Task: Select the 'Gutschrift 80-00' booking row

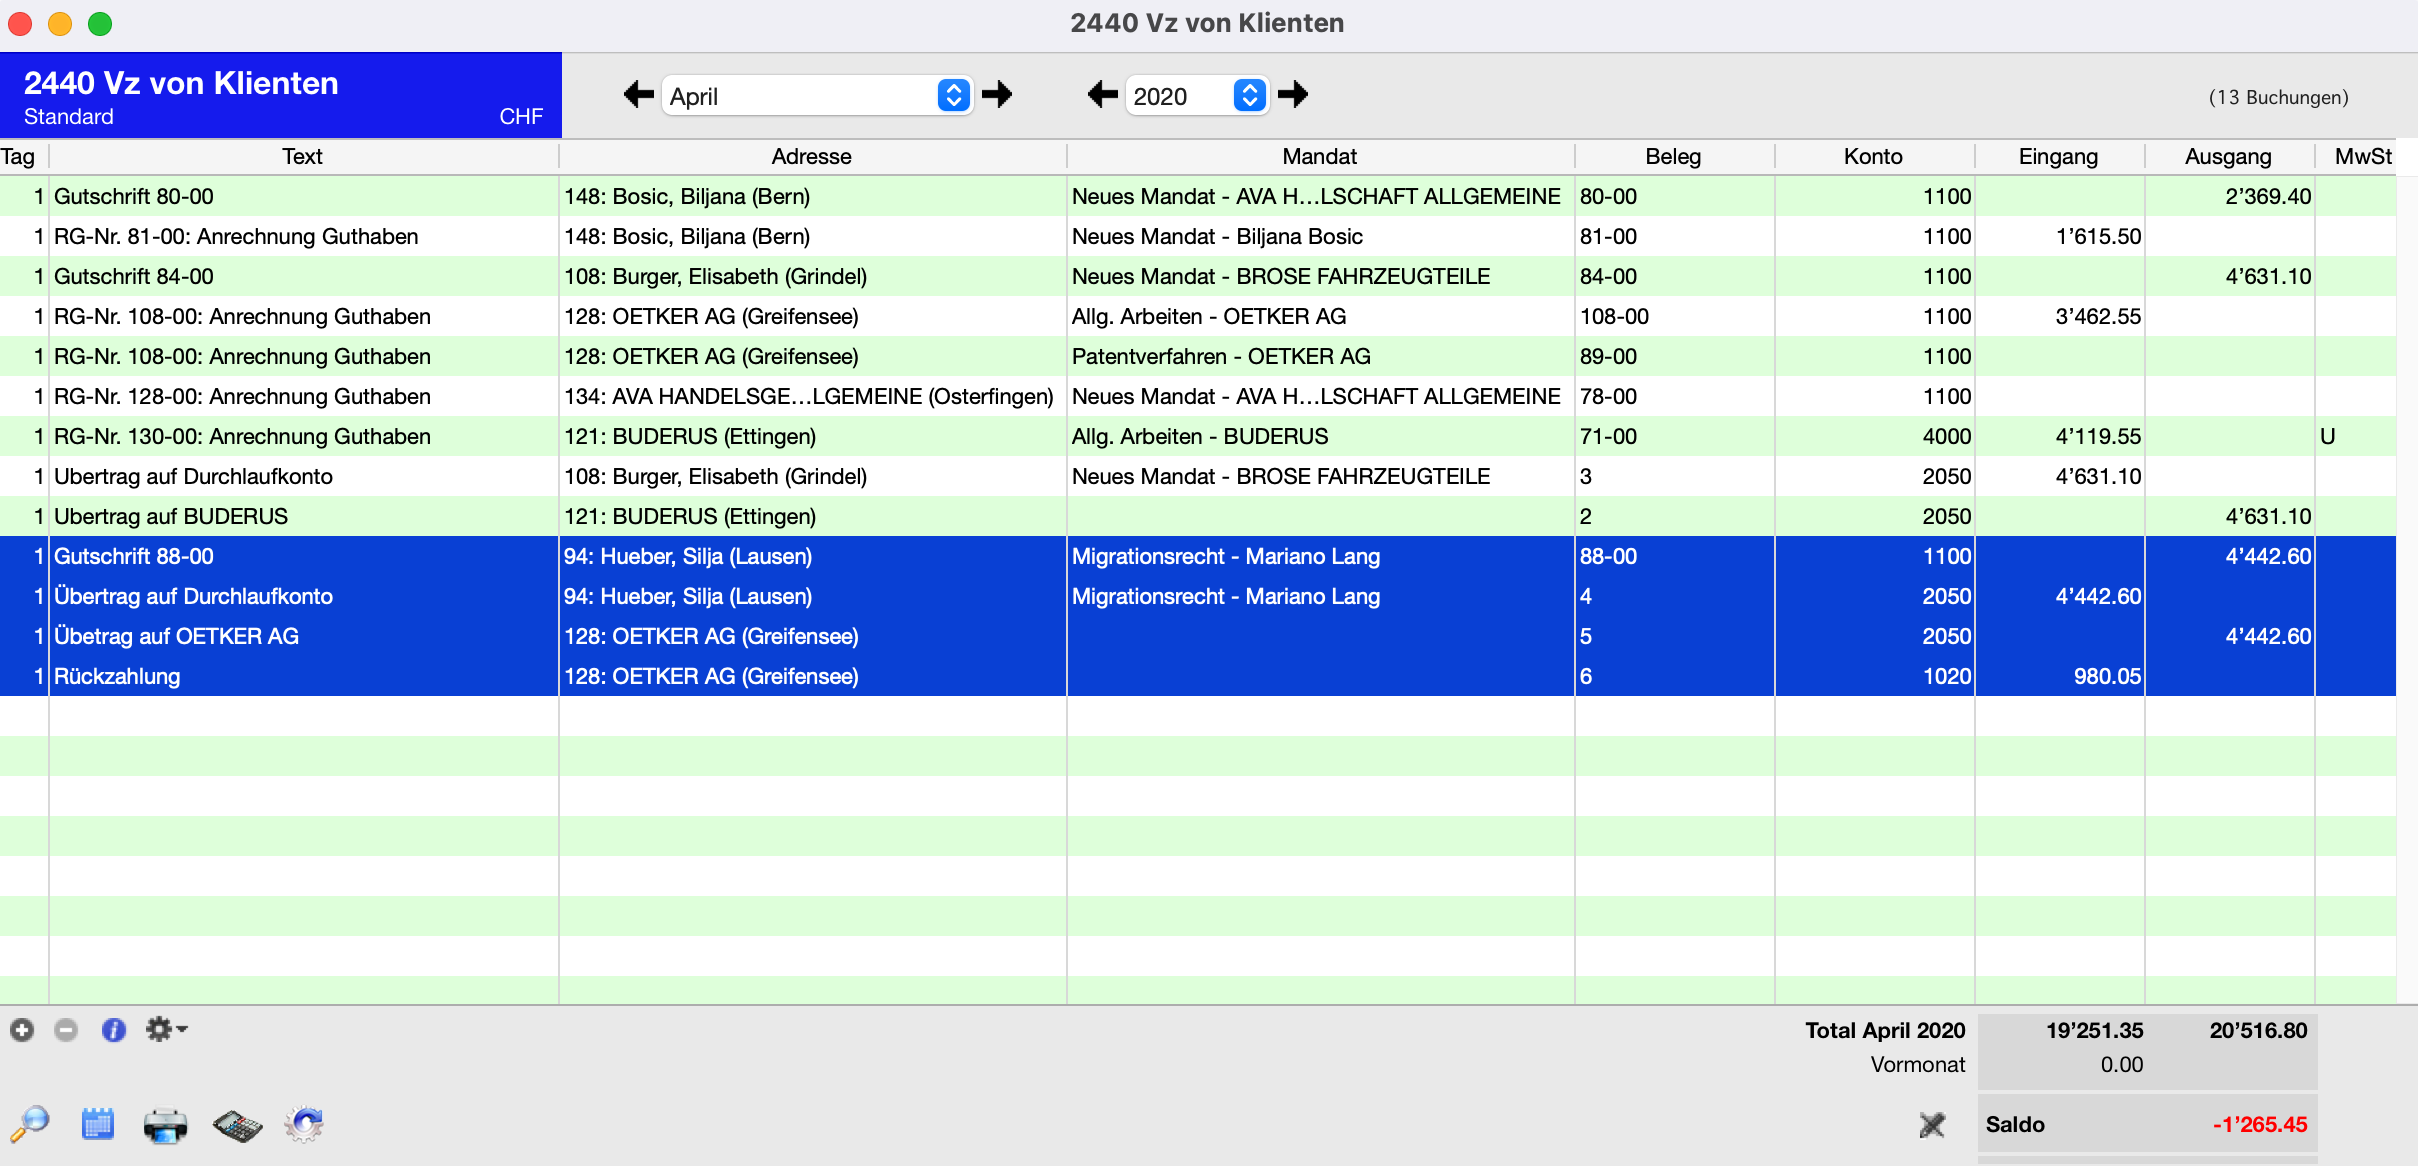Action: [x=1198, y=196]
